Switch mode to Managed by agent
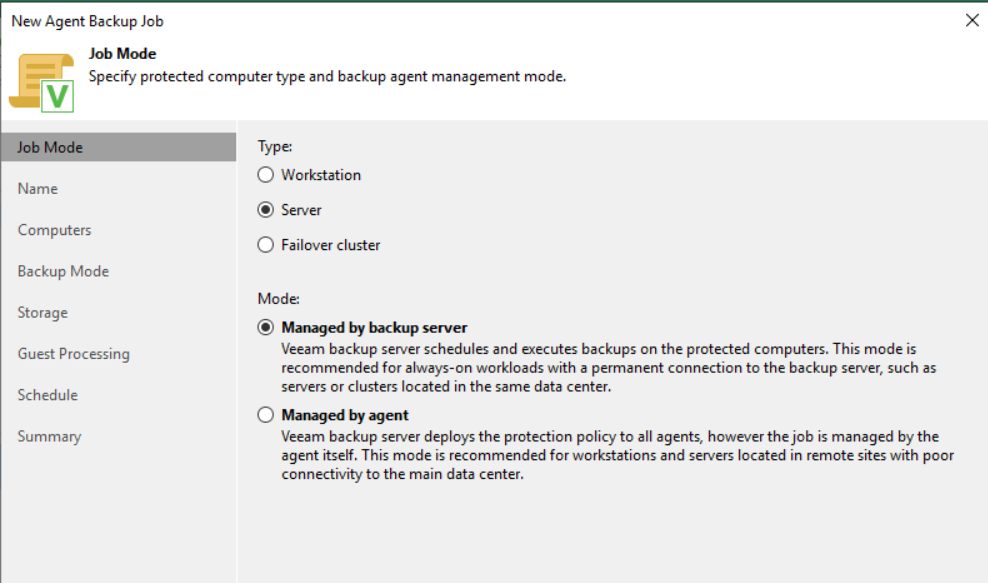Screen dimensions: 988x583 pyautogui.click(x=265, y=415)
